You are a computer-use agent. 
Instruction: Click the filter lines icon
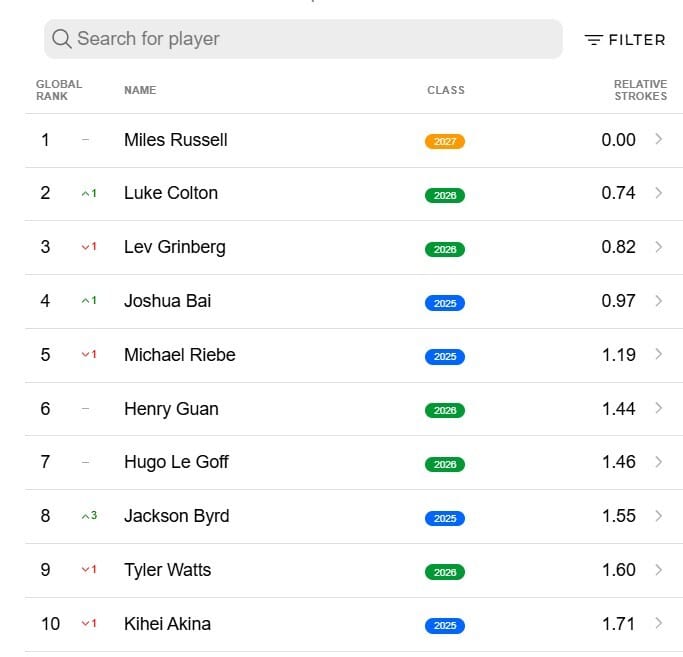(594, 40)
